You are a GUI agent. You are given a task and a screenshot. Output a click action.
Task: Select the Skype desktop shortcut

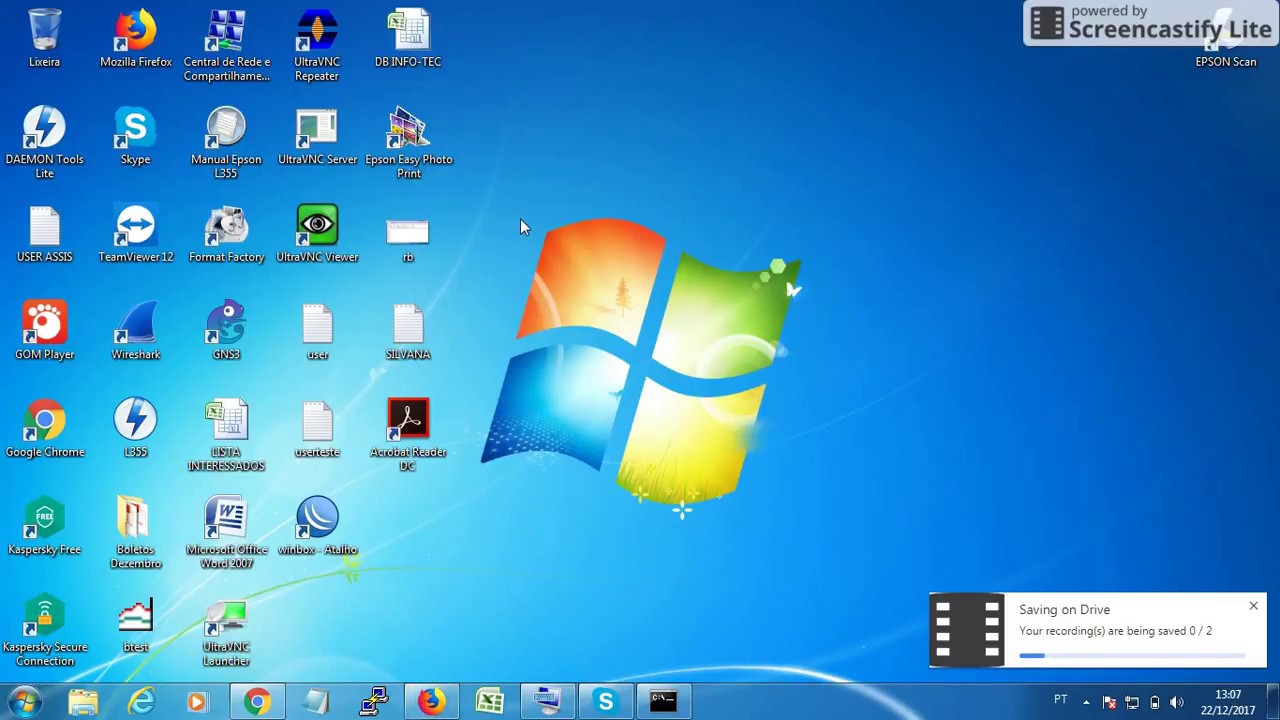(136, 136)
